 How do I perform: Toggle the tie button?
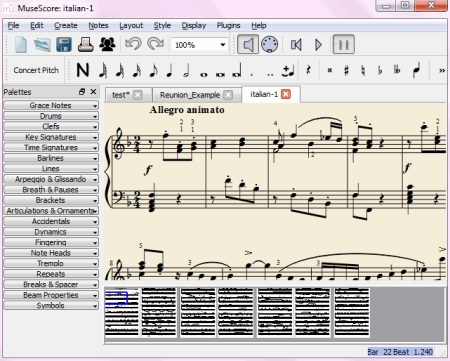click(288, 70)
